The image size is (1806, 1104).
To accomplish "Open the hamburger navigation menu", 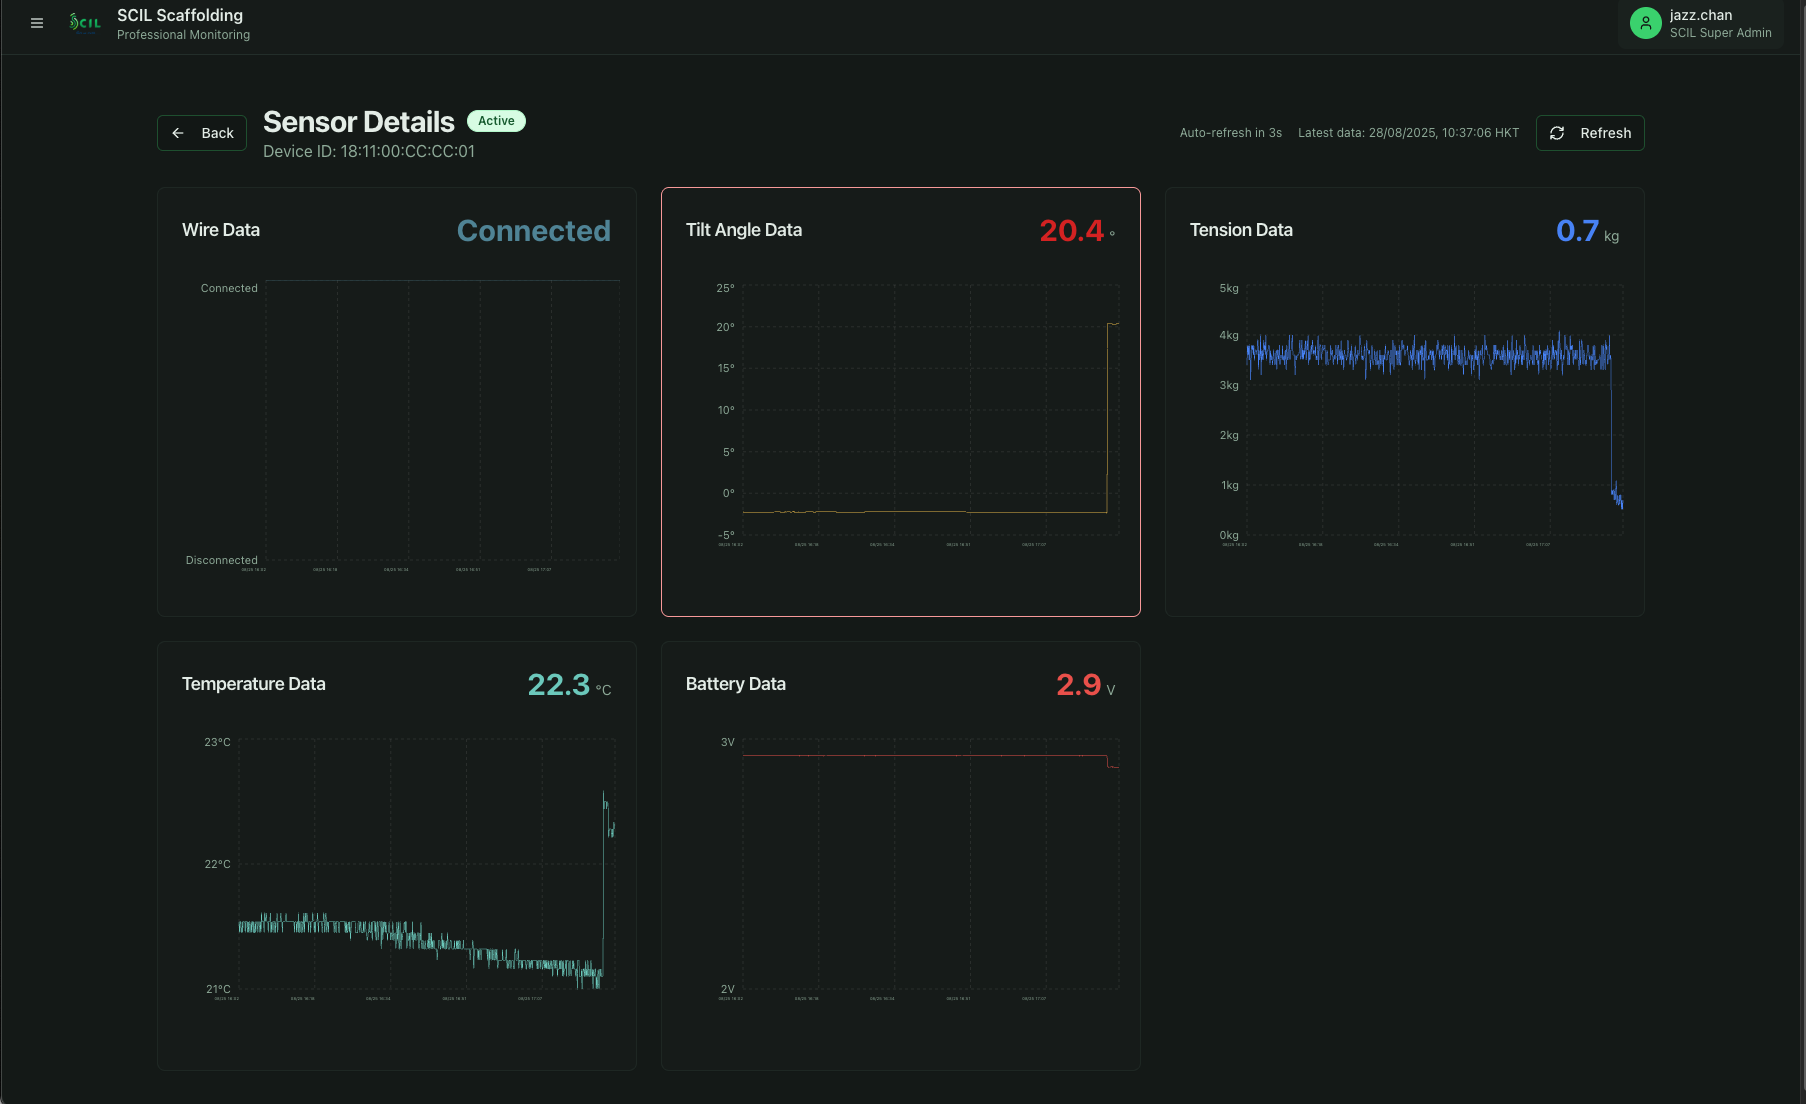I will click(37, 23).
